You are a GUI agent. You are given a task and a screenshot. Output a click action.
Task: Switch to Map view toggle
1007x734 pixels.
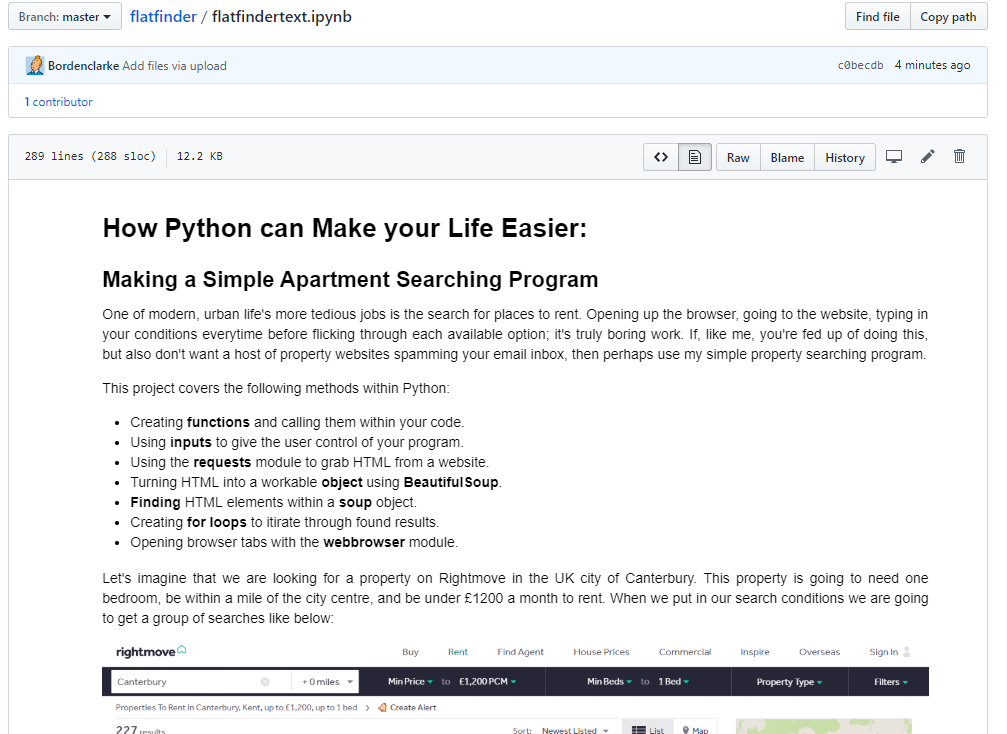pyautogui.click(x=694, y=730)
